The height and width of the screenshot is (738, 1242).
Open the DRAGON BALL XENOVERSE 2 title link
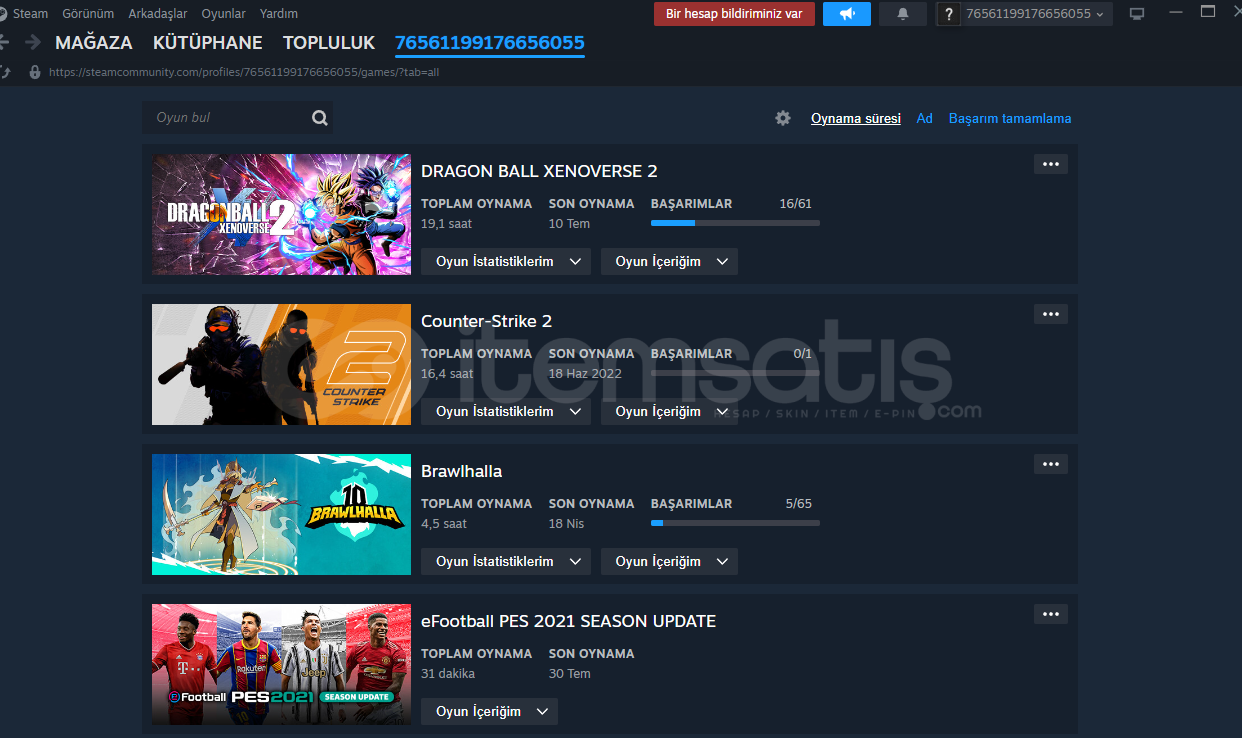tap(539, 171)
